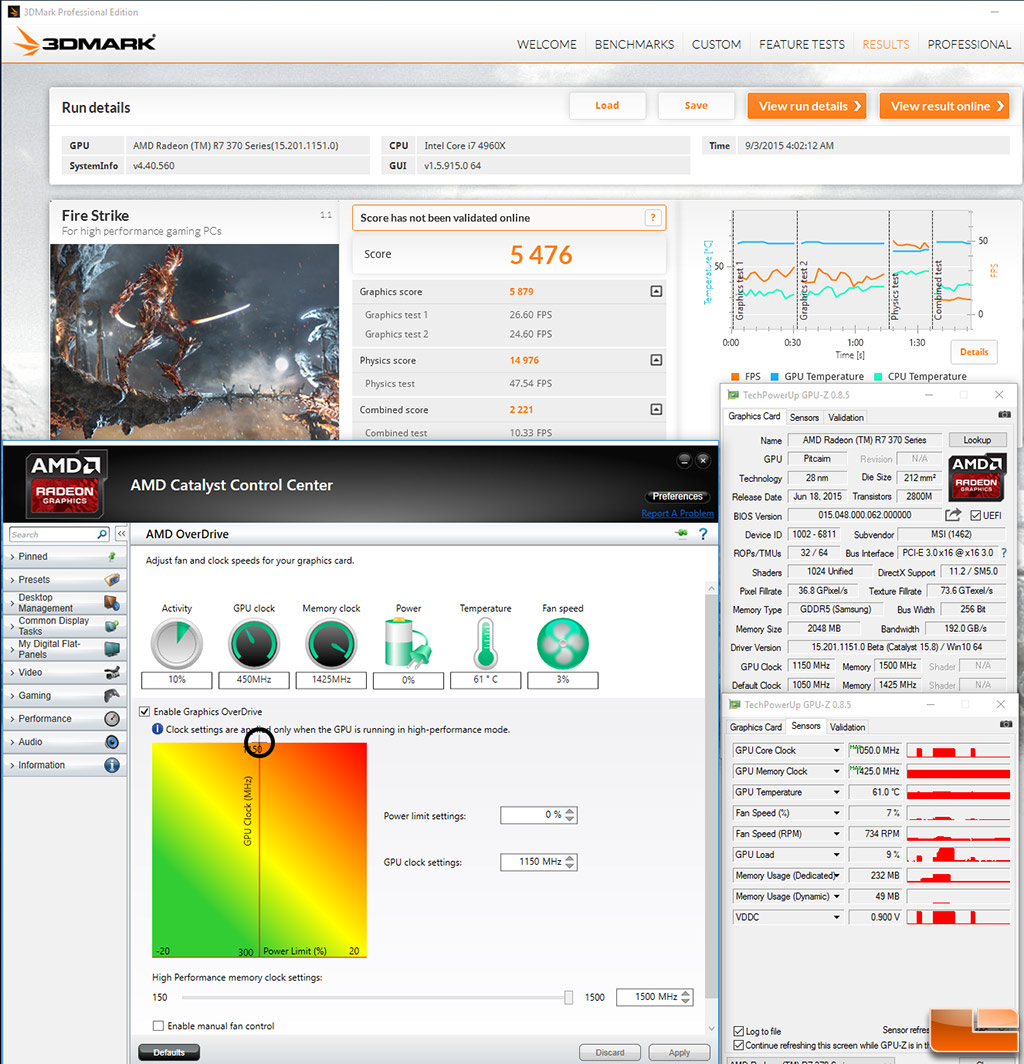This screenshot has height=1064, width=1024.
Task: Click the Memory clock gauge dial
Action: click(331, 643)
